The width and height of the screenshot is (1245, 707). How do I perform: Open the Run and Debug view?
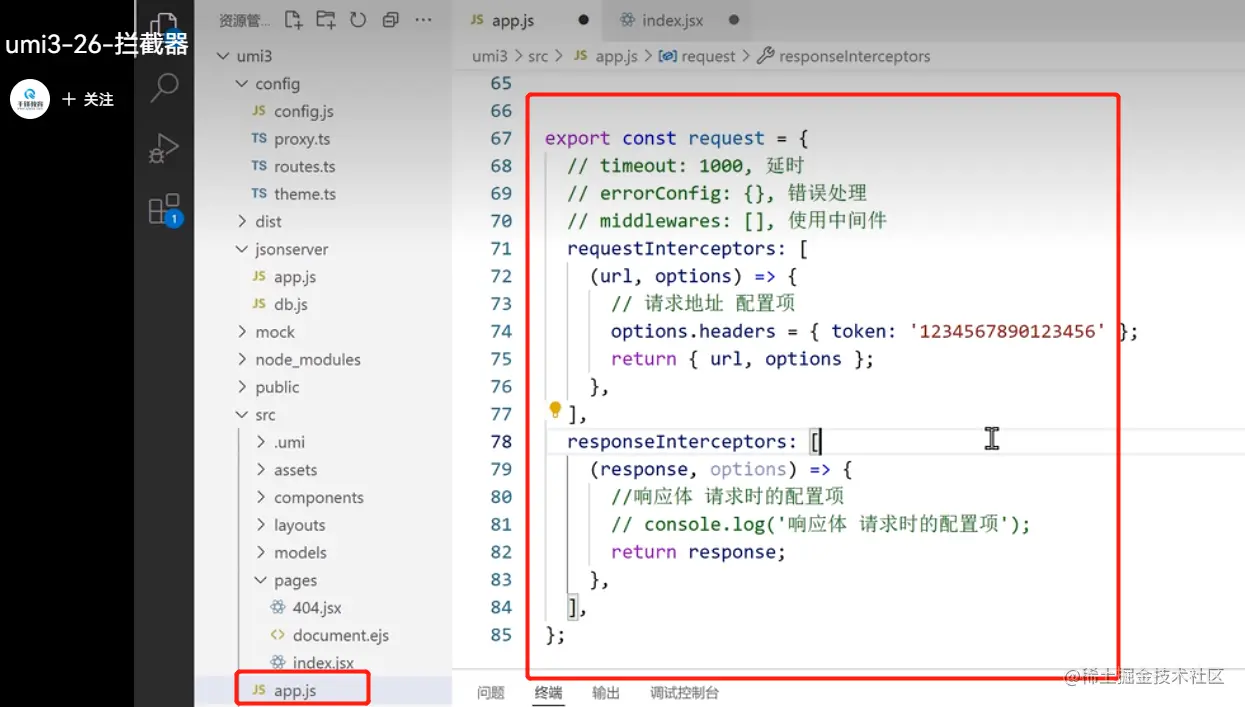point(163,148)
